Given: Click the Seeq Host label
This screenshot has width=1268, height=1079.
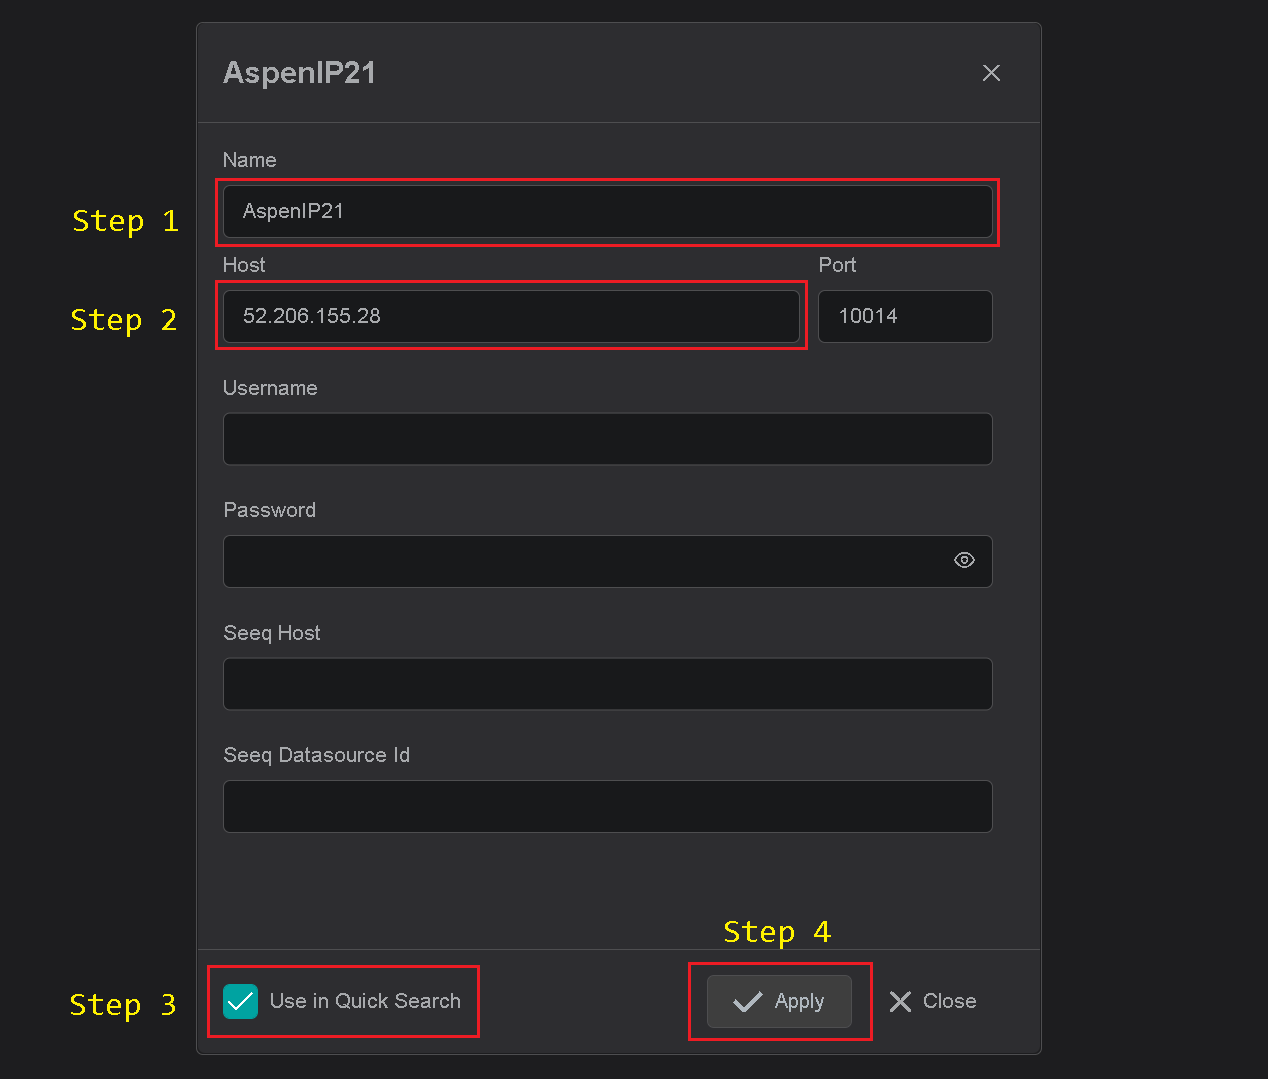Looking at the screenshot, I should 272,633.
